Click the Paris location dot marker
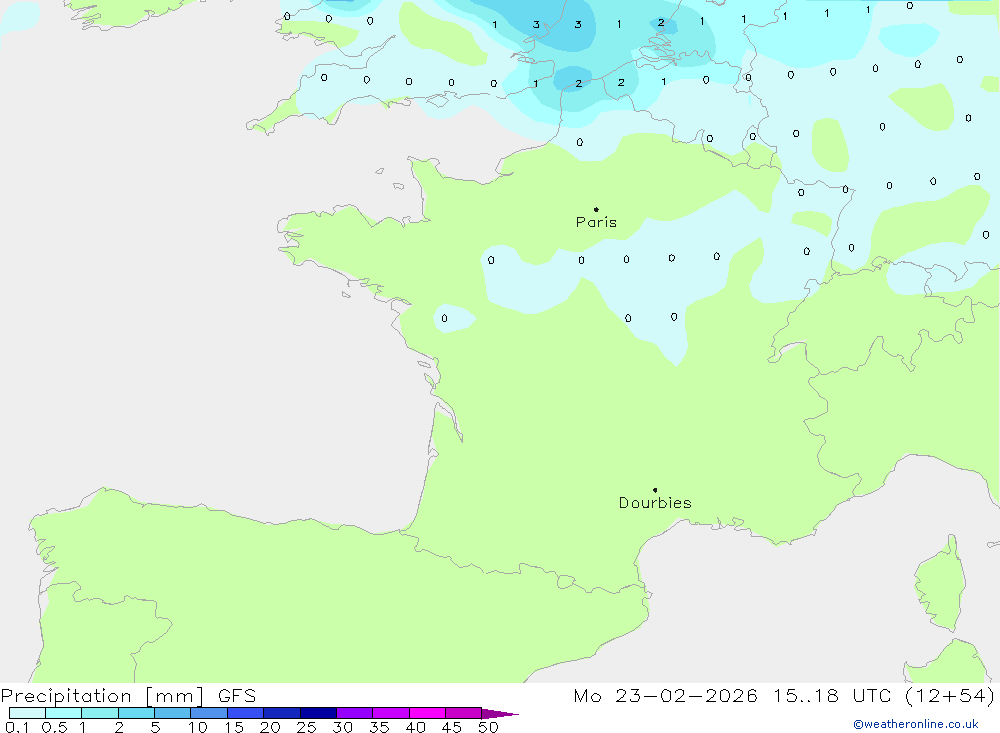This screenshot has width=1000, height=733. click(596, 209)
